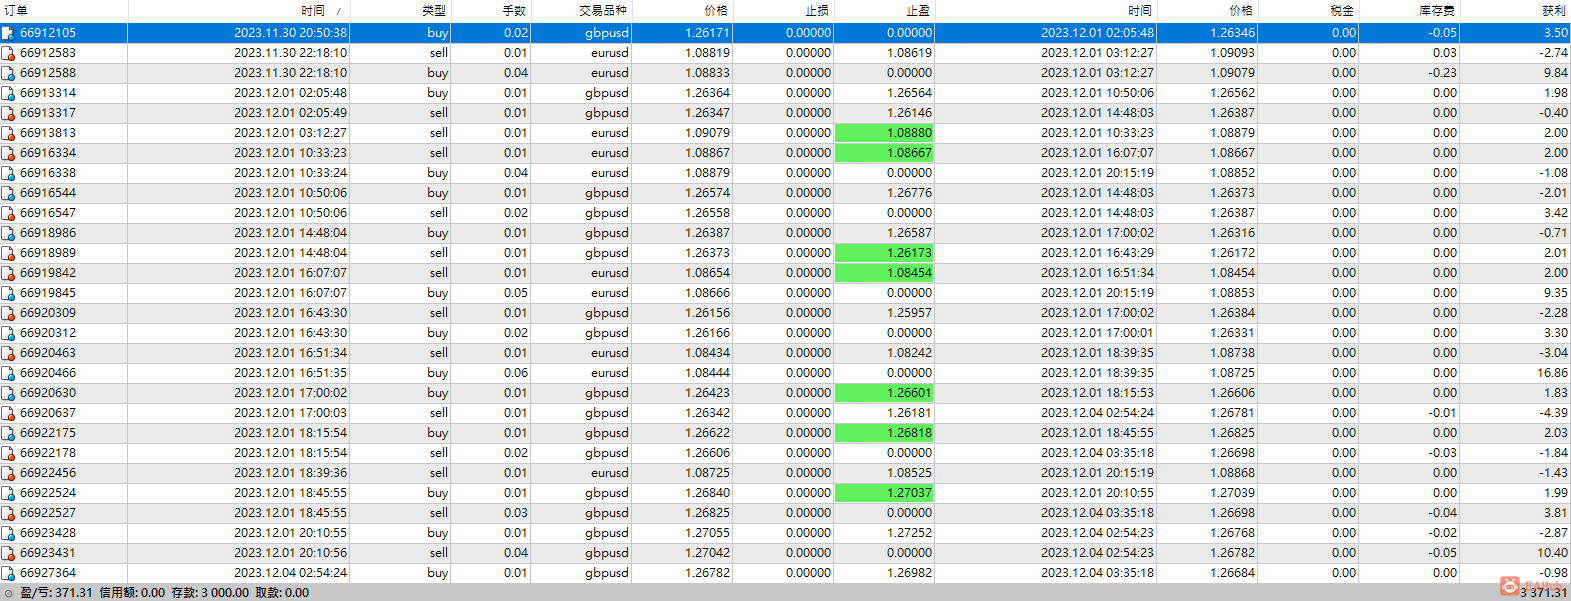
Task: Click status bar text 存款: 3 000.00
Action: pos(212,593)
